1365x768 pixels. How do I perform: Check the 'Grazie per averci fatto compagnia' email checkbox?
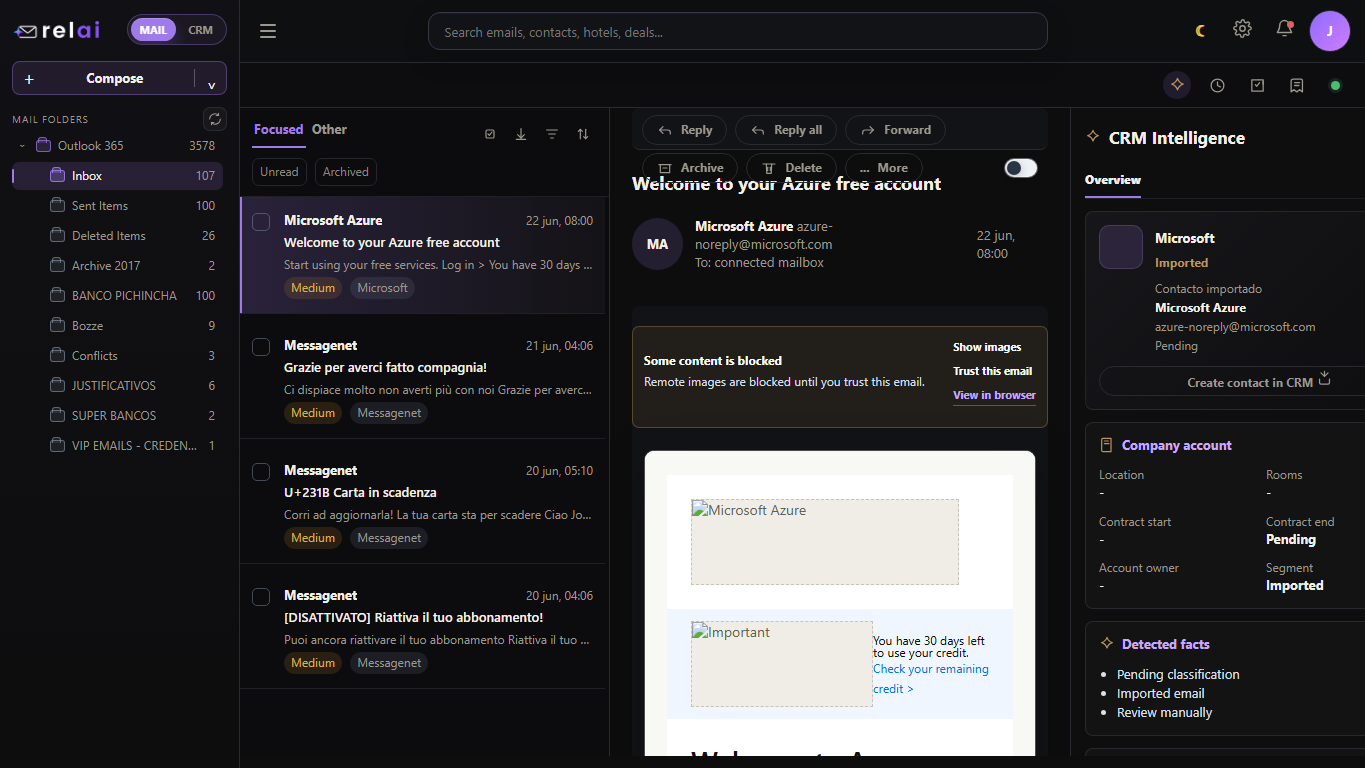261,347
